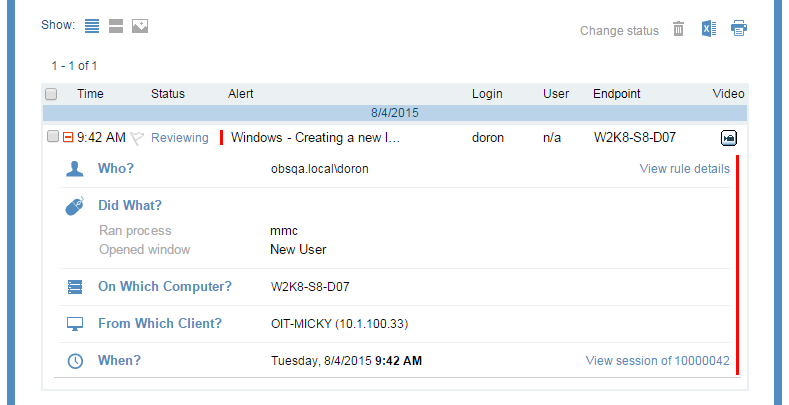
Task: Export alerts to Excel icon
Action: click(708, 29)
